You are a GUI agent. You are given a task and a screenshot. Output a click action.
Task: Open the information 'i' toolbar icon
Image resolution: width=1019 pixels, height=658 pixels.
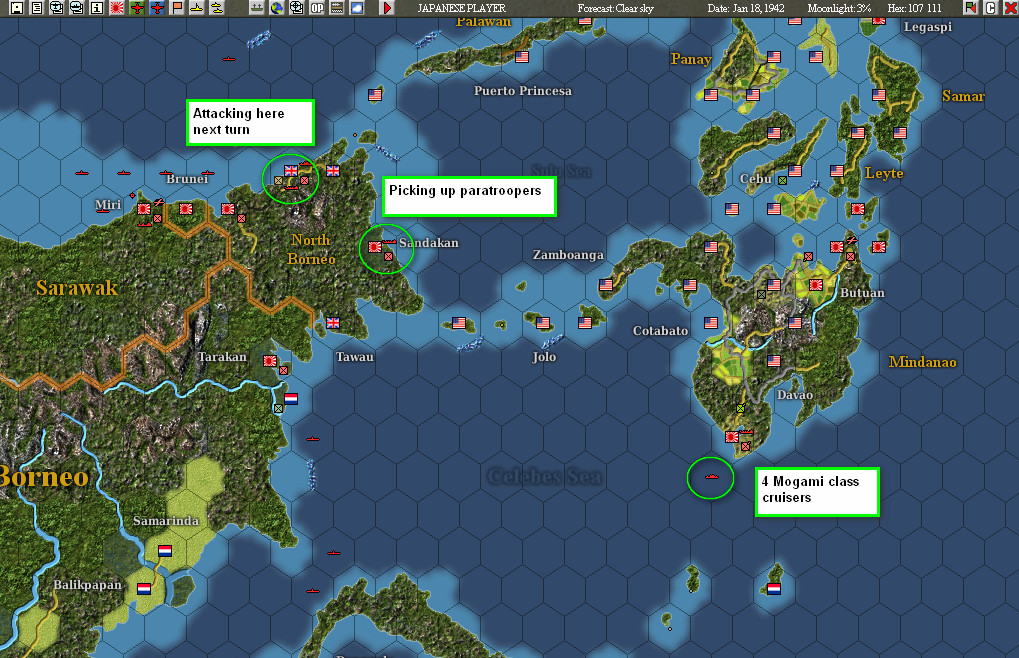click(97, 8)
